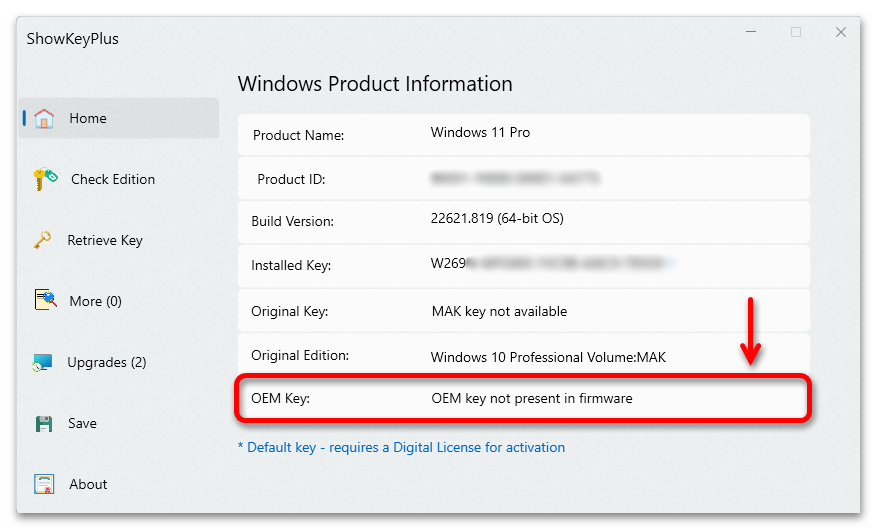Click the Check Edition keys icon
Viewport: 876px width, 529px height.
tap(44, 179)
